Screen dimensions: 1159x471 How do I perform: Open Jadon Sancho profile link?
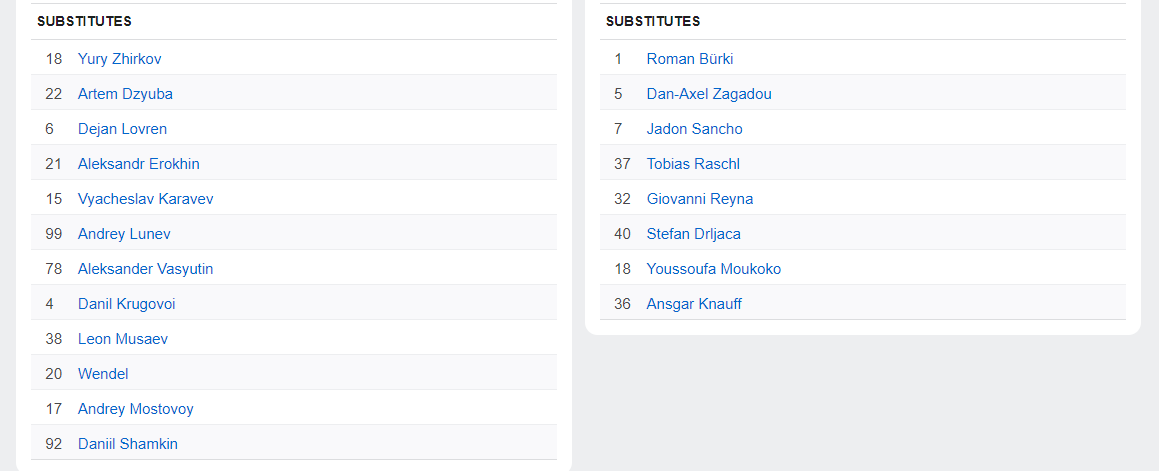[x=694, y=129]
